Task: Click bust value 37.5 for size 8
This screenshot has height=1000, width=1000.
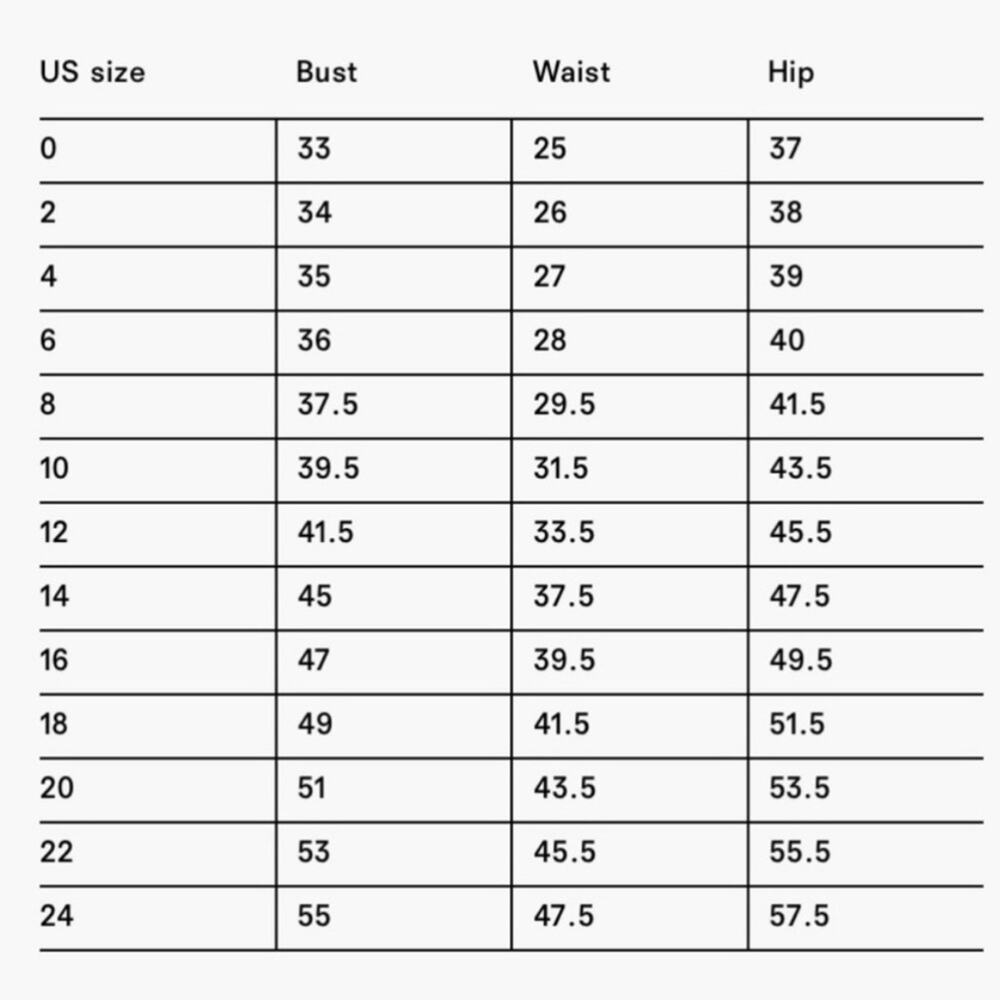Action: 327,405
